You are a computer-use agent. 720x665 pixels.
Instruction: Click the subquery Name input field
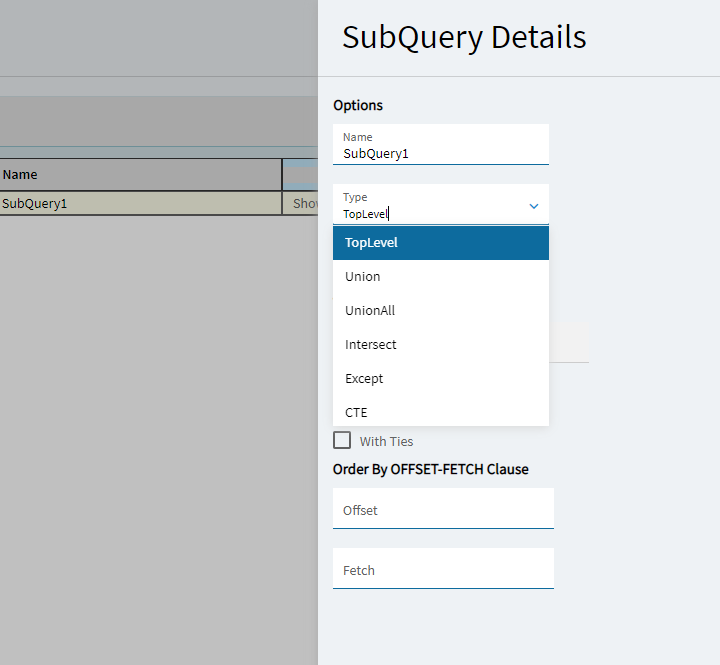(x=440, y=154)
